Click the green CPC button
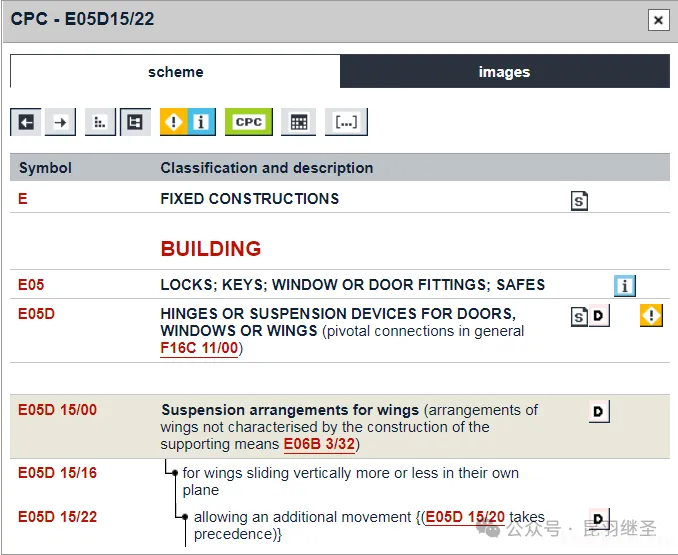678x555 pixels. coord(248,122)
